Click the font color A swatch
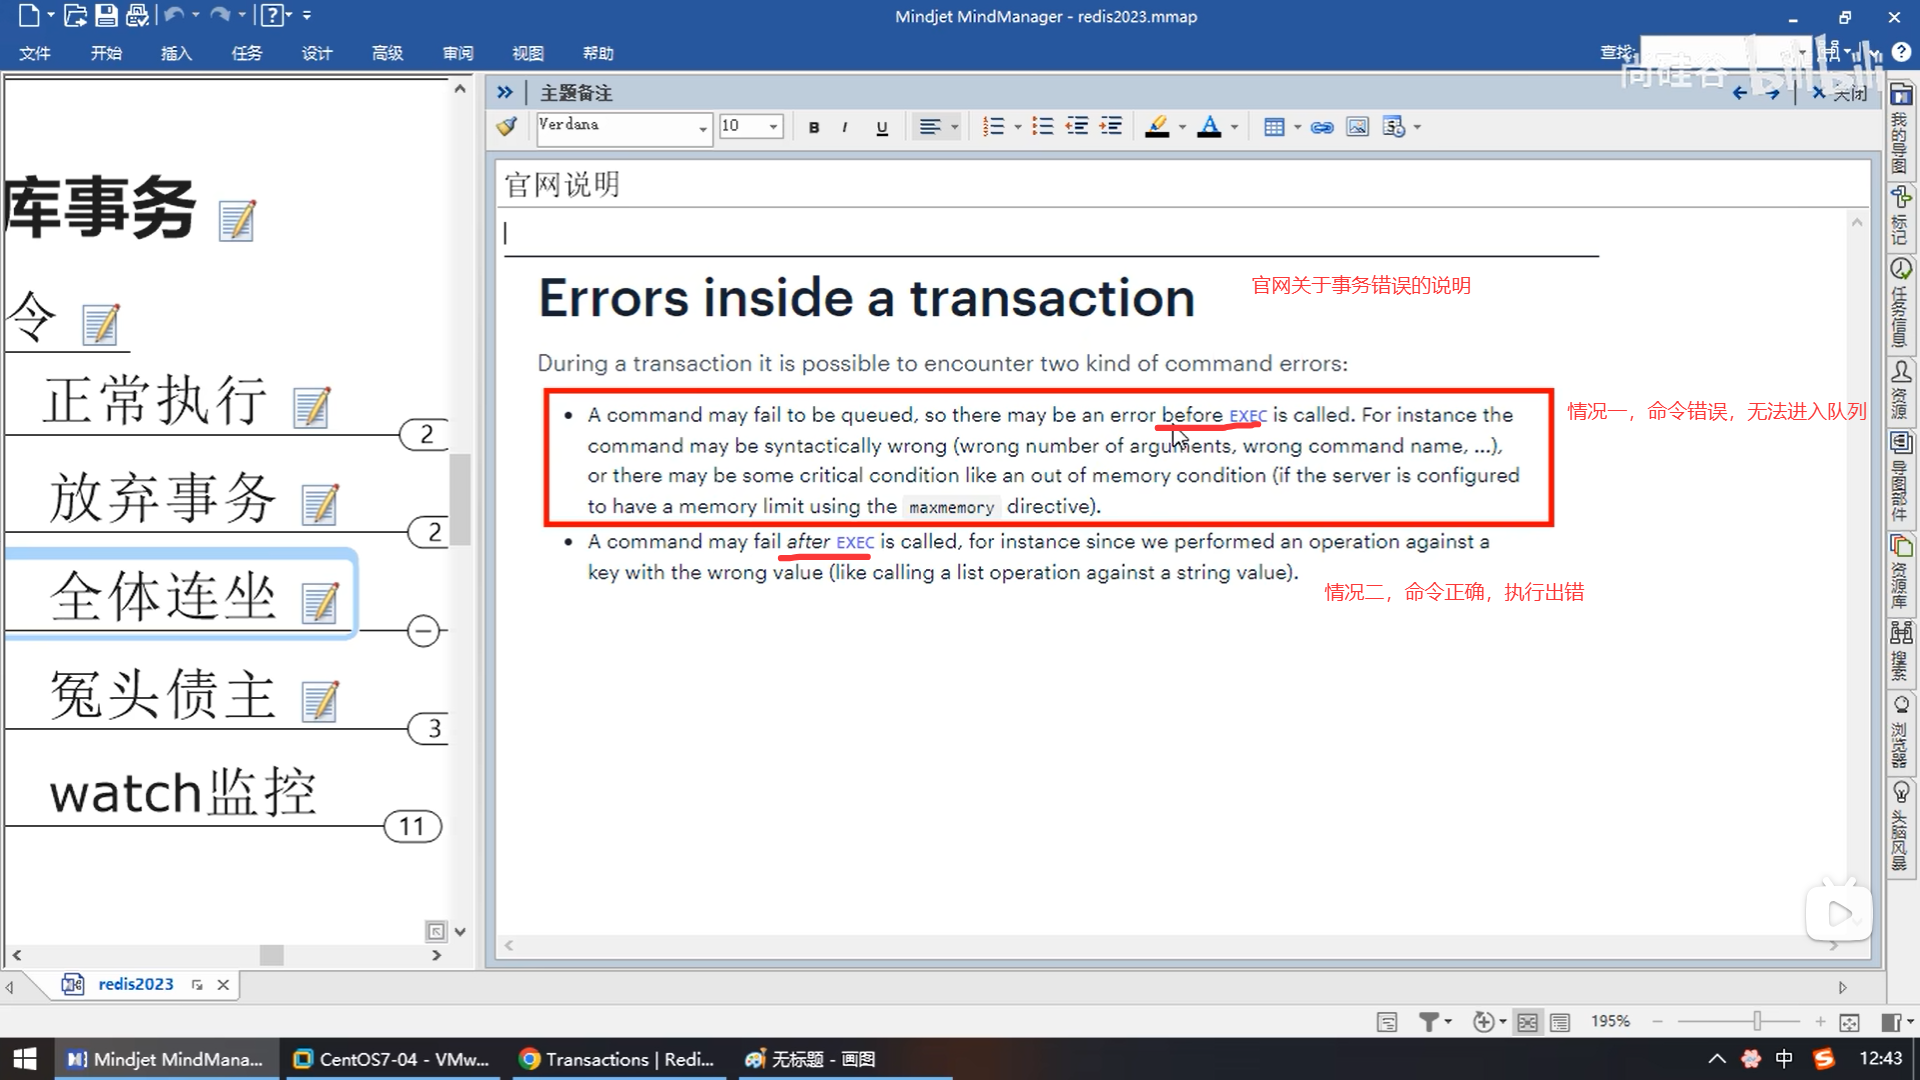The height and width of the screenshot is (1080, 1920). [x=1209, y=127]
